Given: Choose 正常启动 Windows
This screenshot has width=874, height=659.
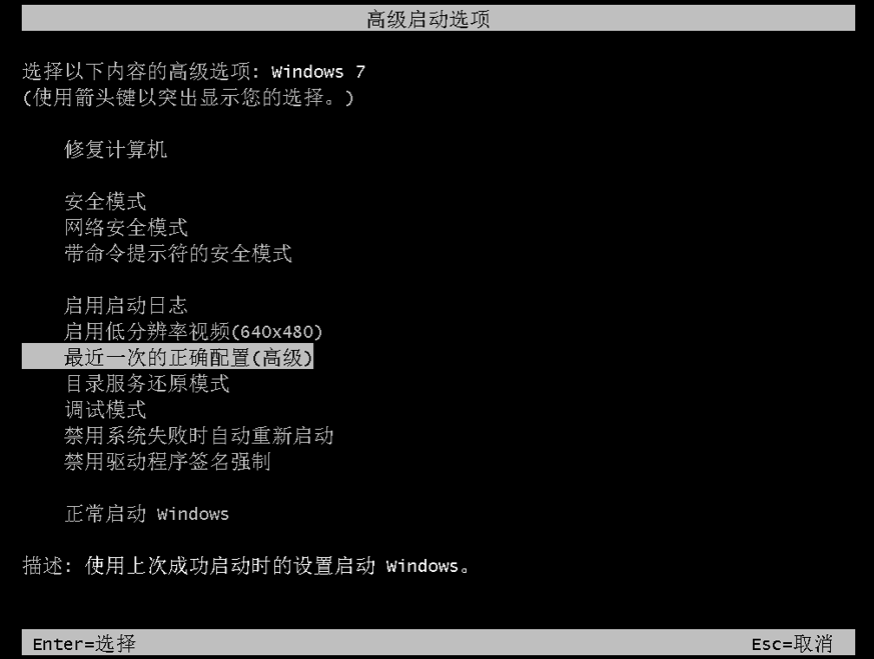Looking at the screenshot, I should [x=147, y=513].
